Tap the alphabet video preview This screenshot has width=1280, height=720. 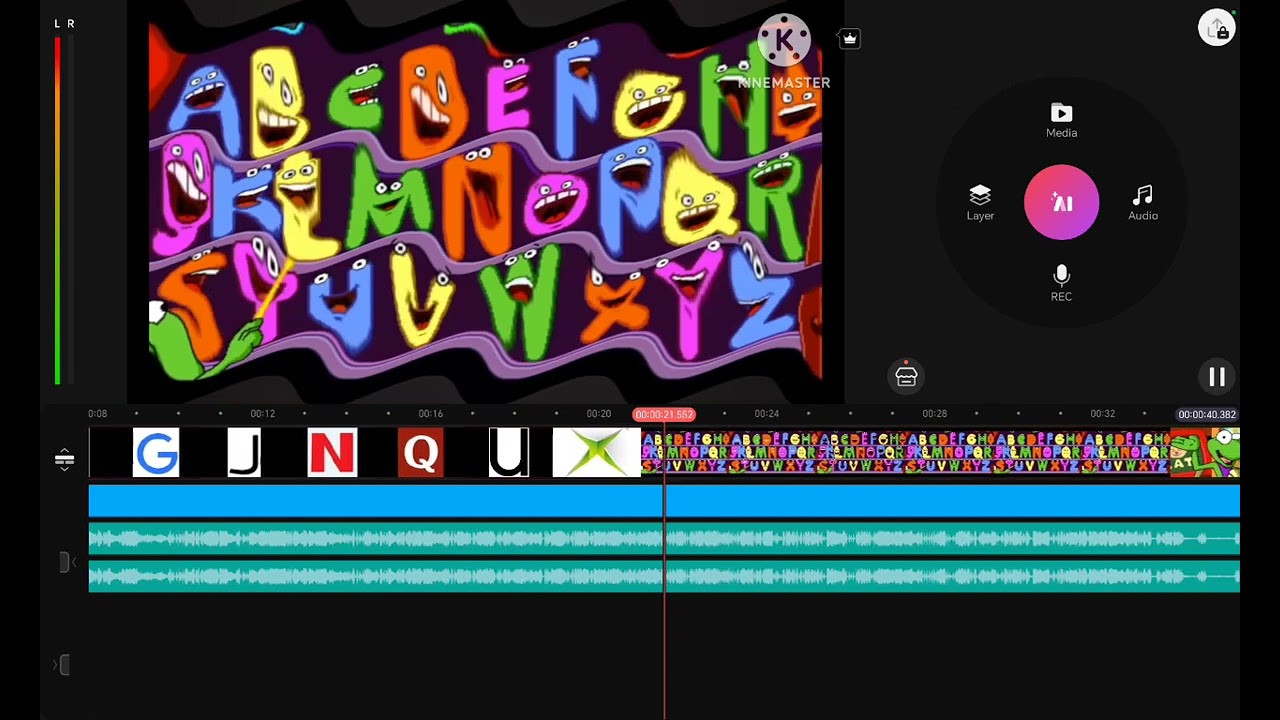(x=485, y=203)
